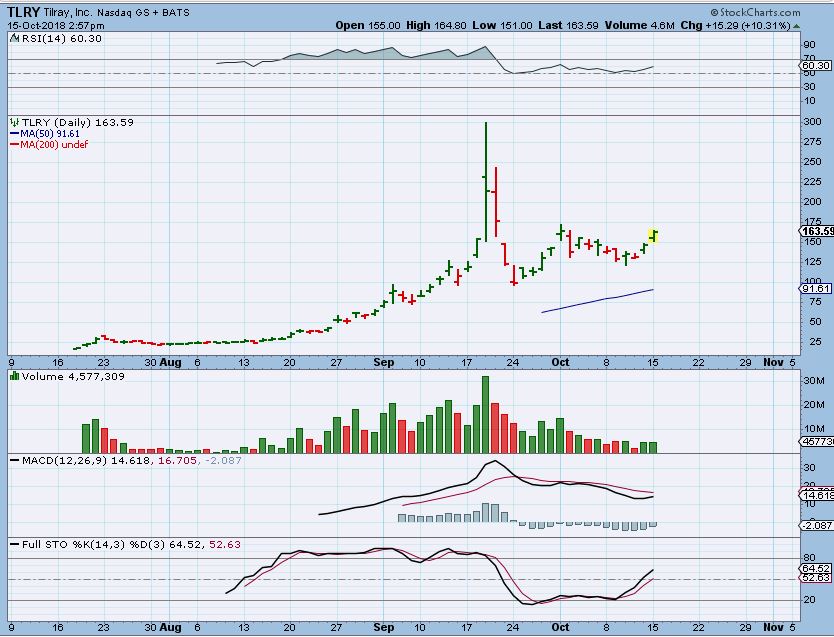Viewport: 834px width, 637px height.
Task: Click the 30M label on volume axis
Action: click(814, 381)
